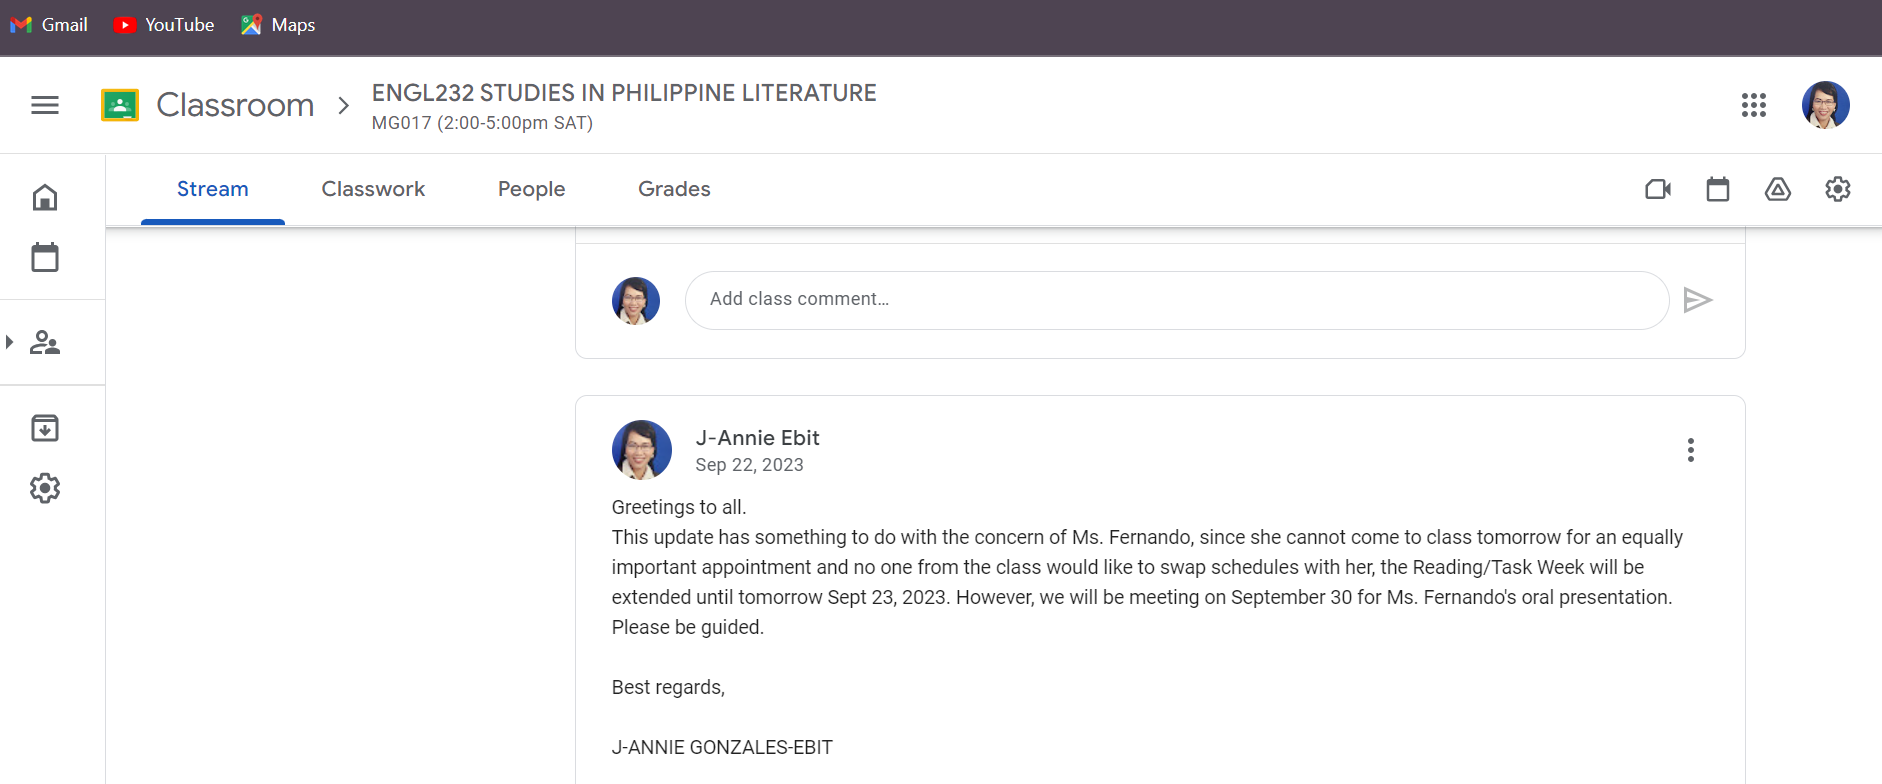Open post options three-dot menu
The image size is (1882, 784).
pyautogui.click(x=1691, y=450)
